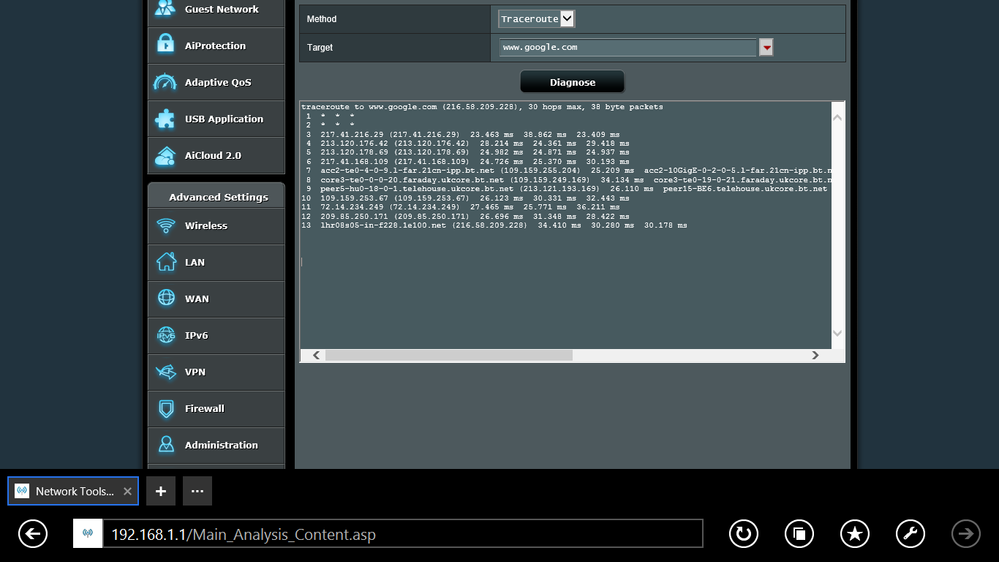Focus the browser address bar URL

[405, 534]
